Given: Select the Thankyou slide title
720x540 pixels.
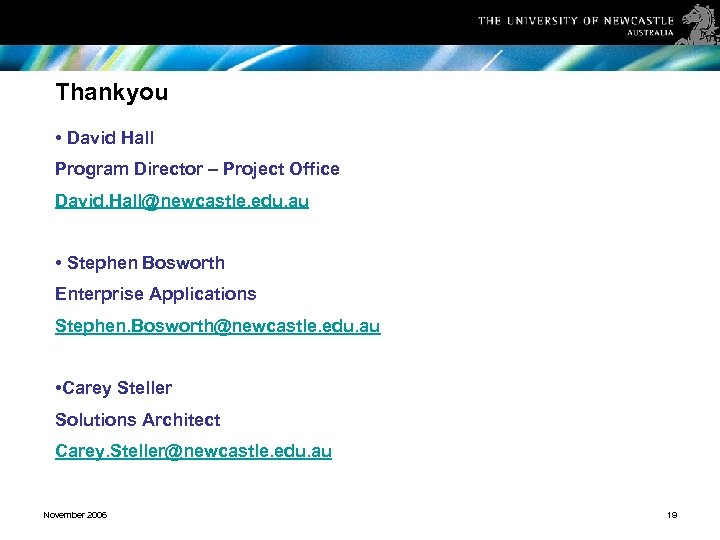Looking at the screenshot, I should point(112,92).
